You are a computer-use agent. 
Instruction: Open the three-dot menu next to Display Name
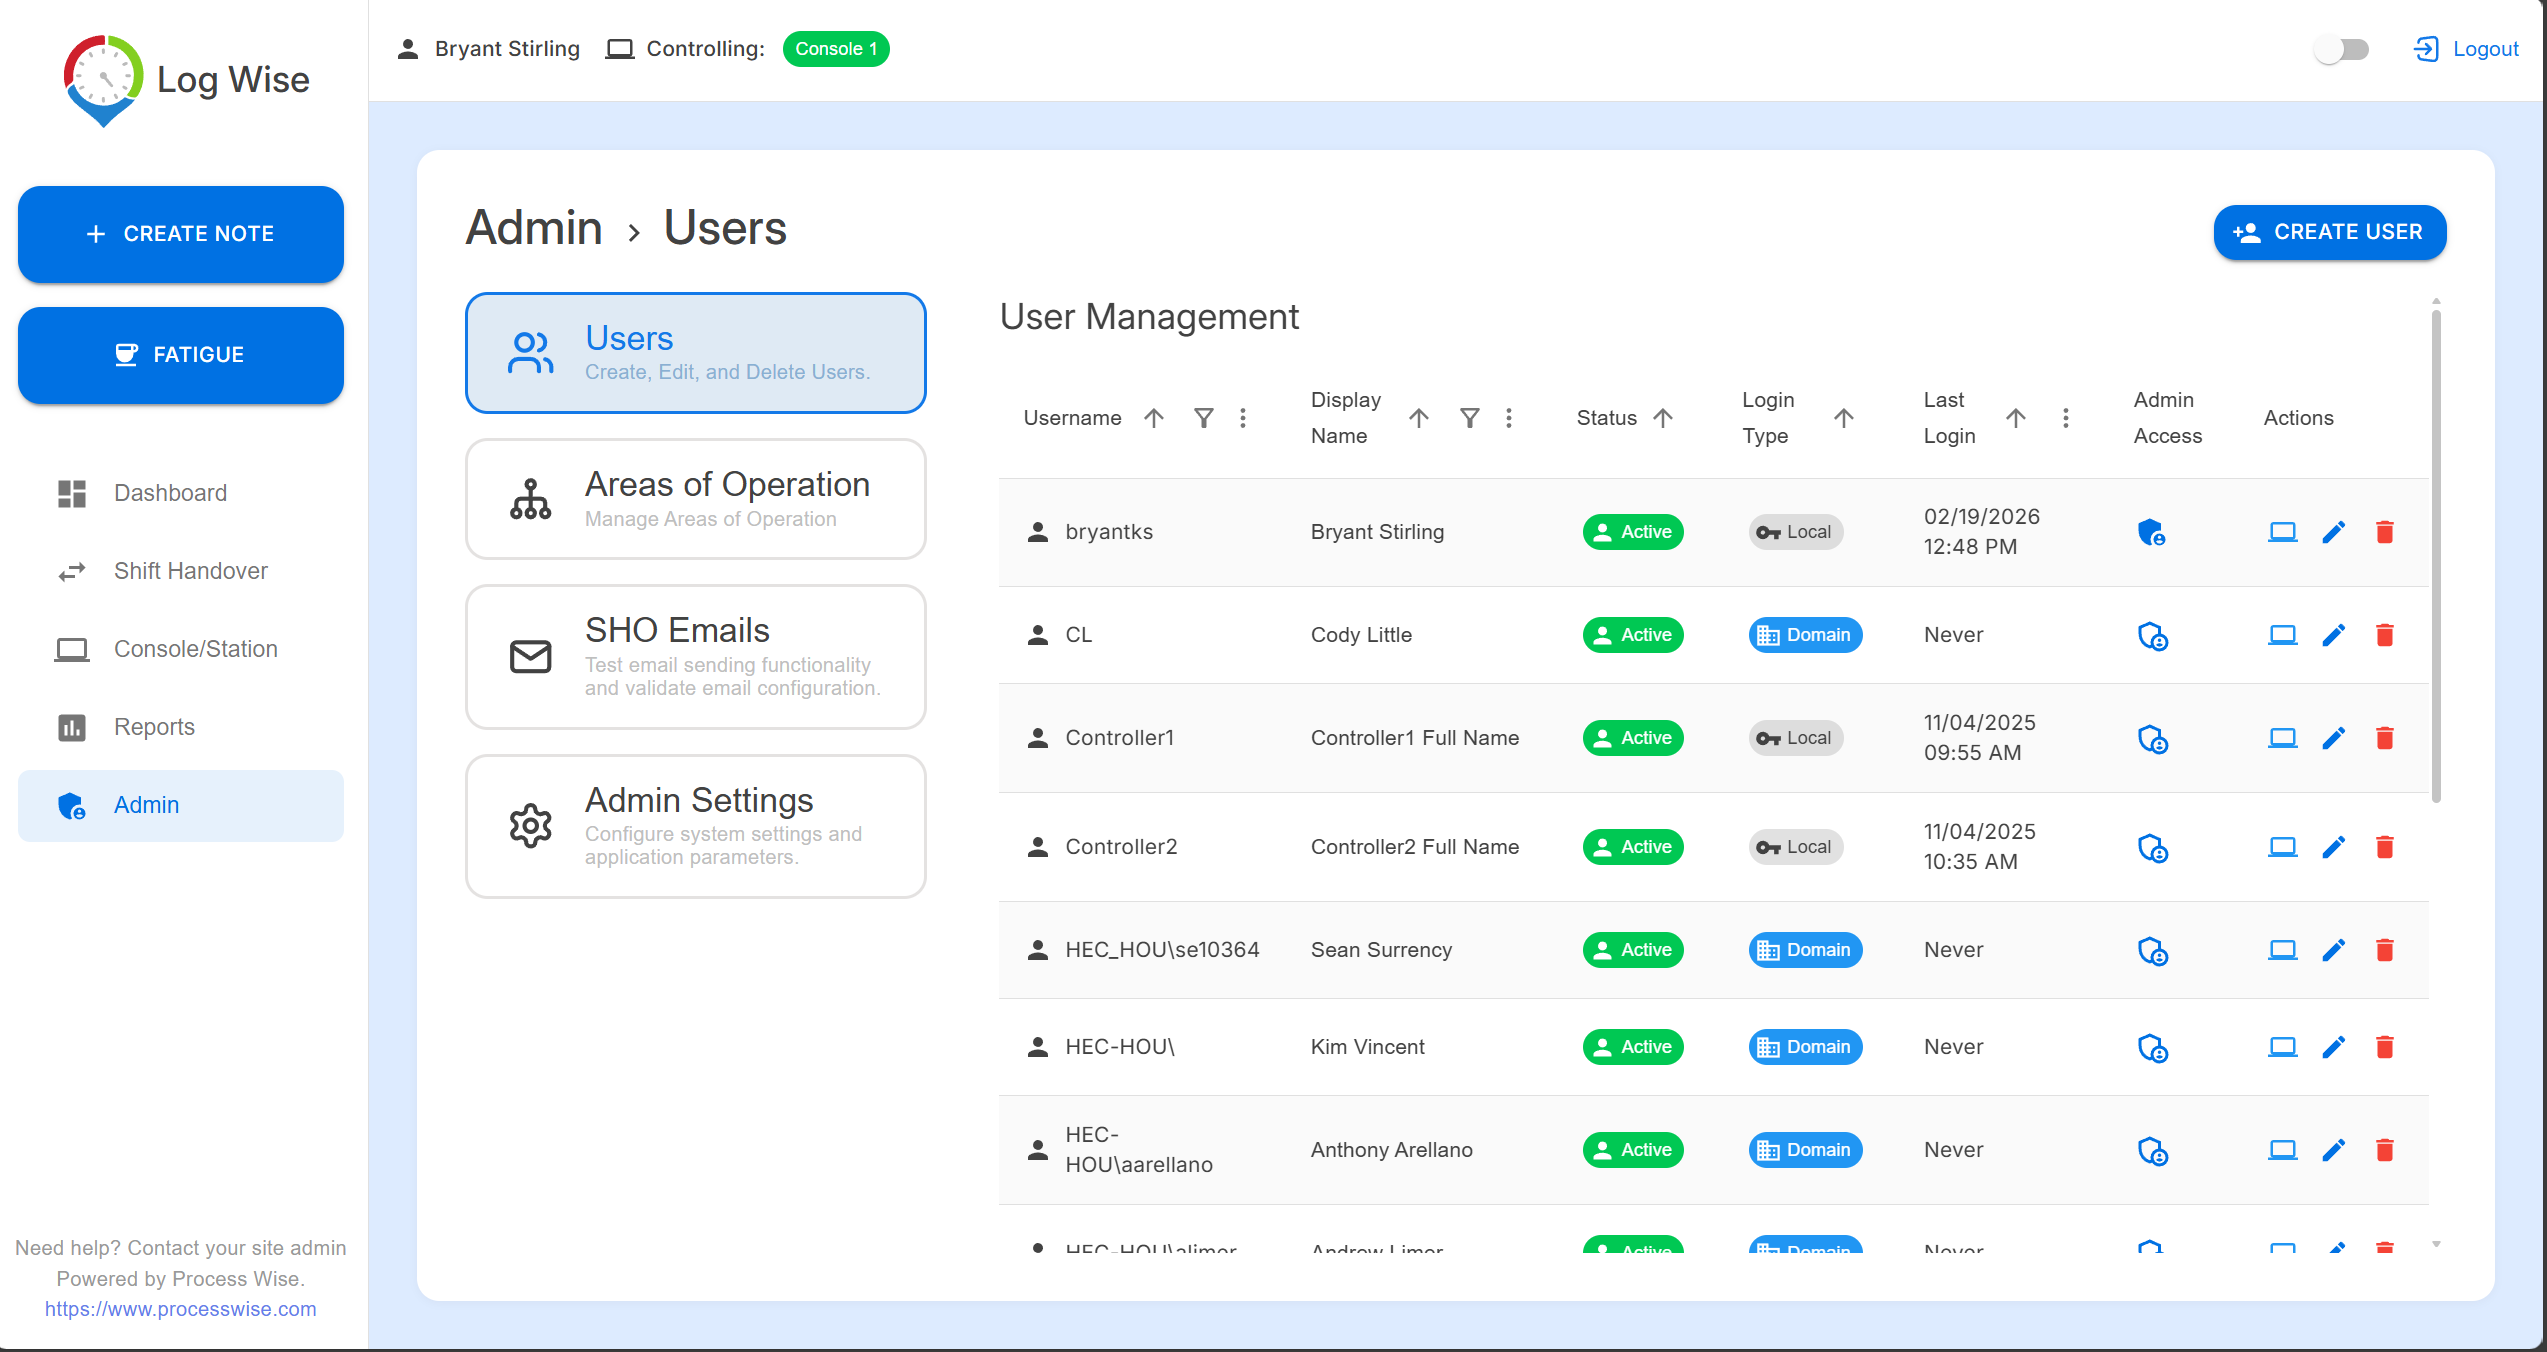pyautogui.click(x=1509, y=418)
